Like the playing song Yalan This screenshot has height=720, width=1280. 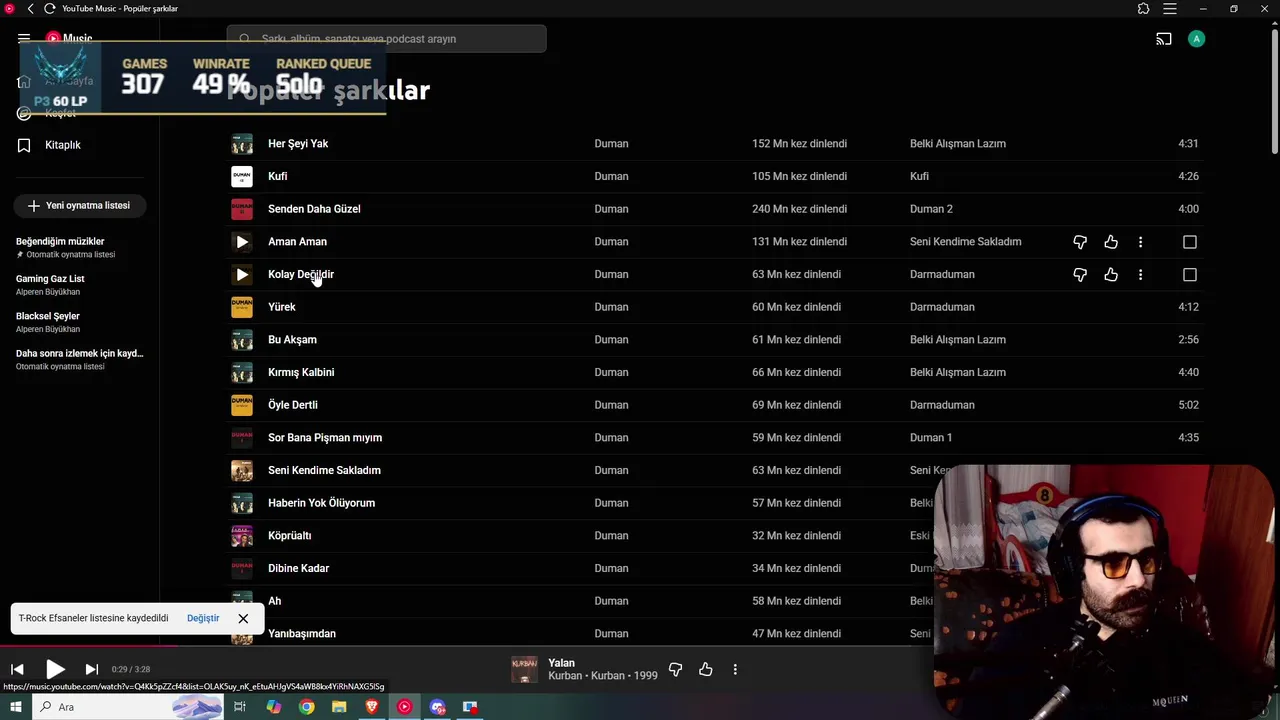tap(706, 669)
